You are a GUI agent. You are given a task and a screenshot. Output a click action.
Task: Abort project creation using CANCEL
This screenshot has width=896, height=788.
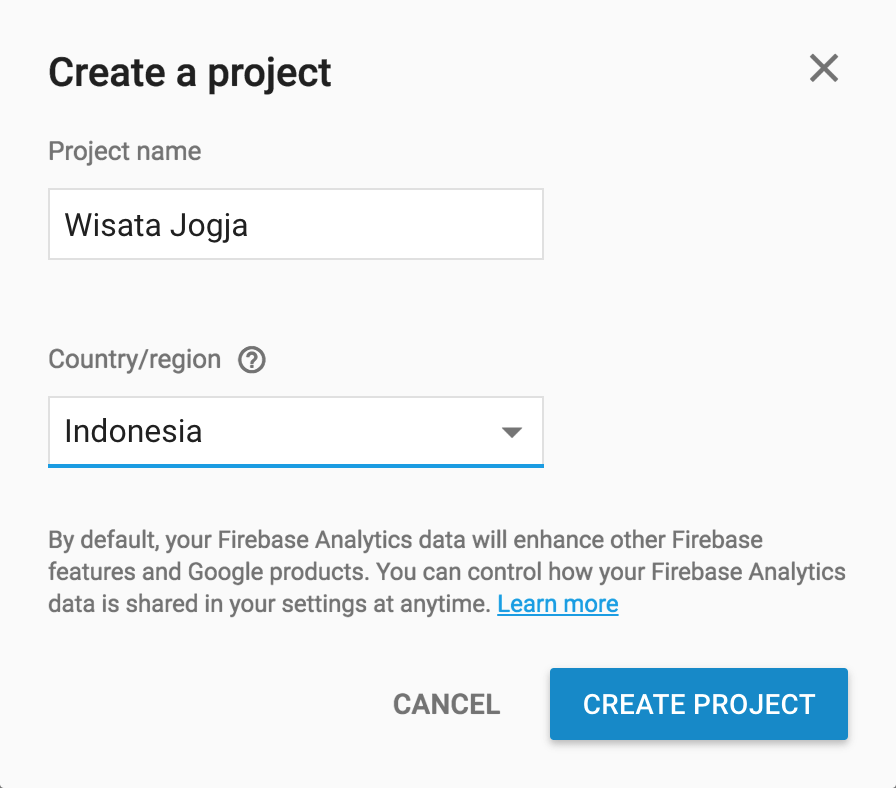446,704
